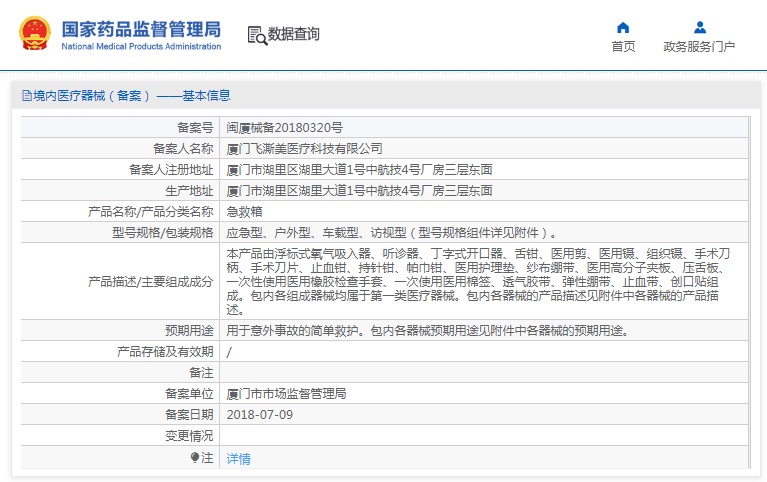Click 国家药品监督管理局 site title
This screenshot has width=767, height=482.
coord(141,29)
